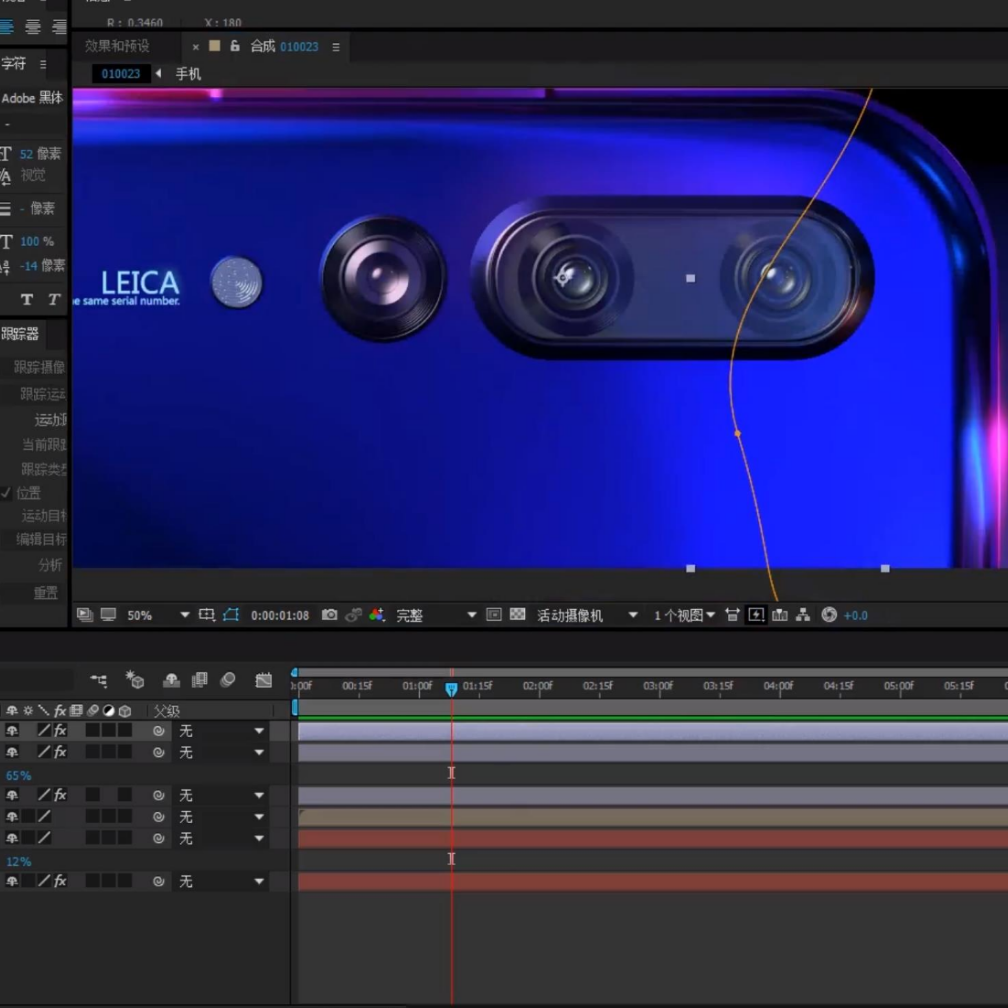Enable 3D layer switch on topmost layer
The height and width of the screenshot is (1008, 1008).
tap(125, 730)
